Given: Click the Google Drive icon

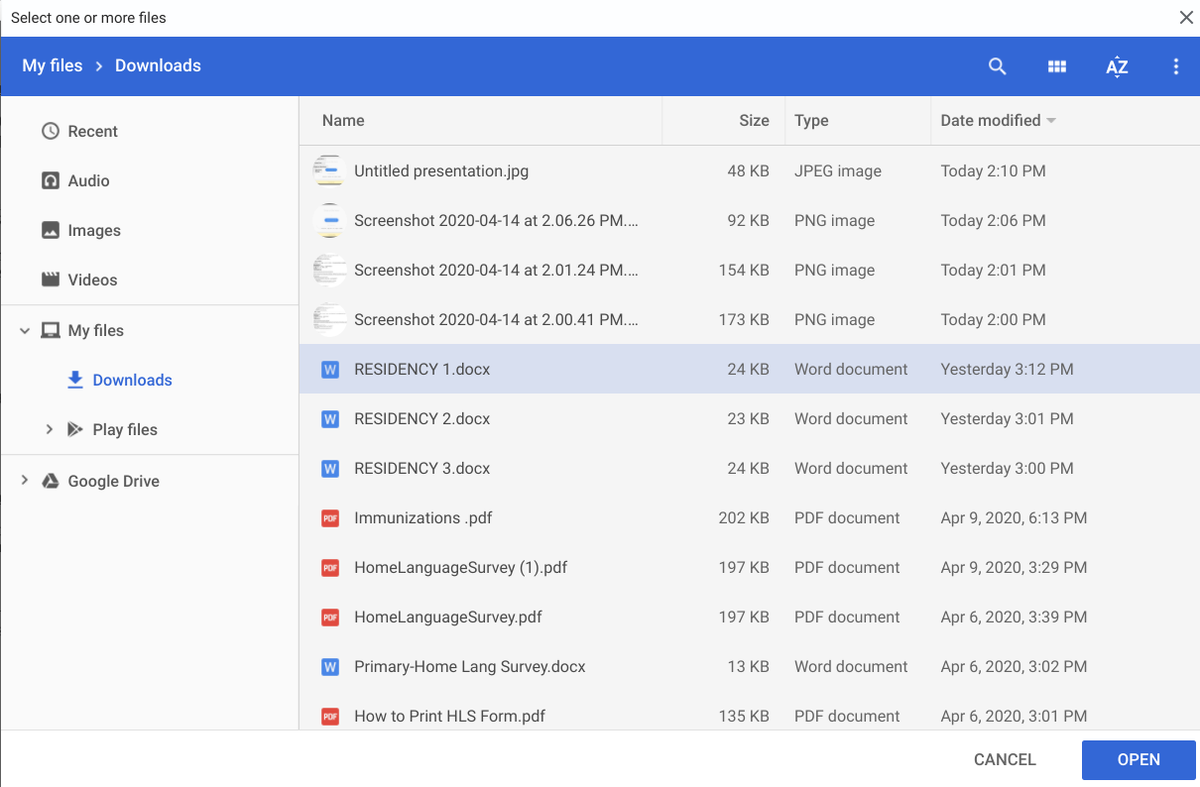Looking at the screenshot, I should (x=51, y=481).
